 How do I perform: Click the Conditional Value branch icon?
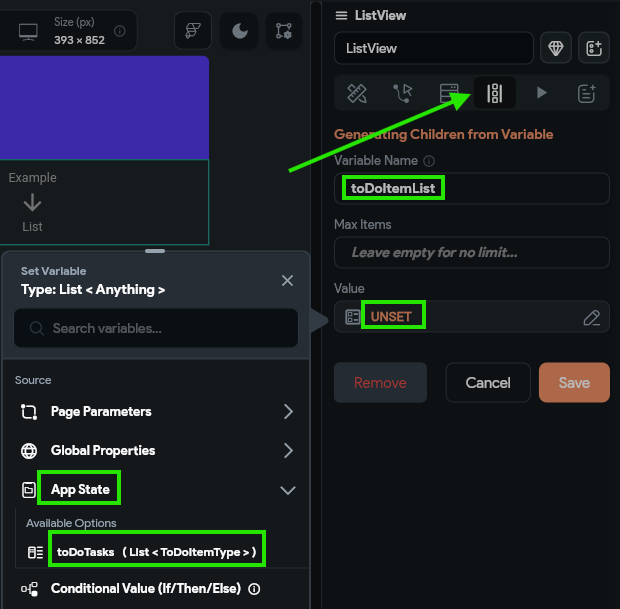point(30,589)
